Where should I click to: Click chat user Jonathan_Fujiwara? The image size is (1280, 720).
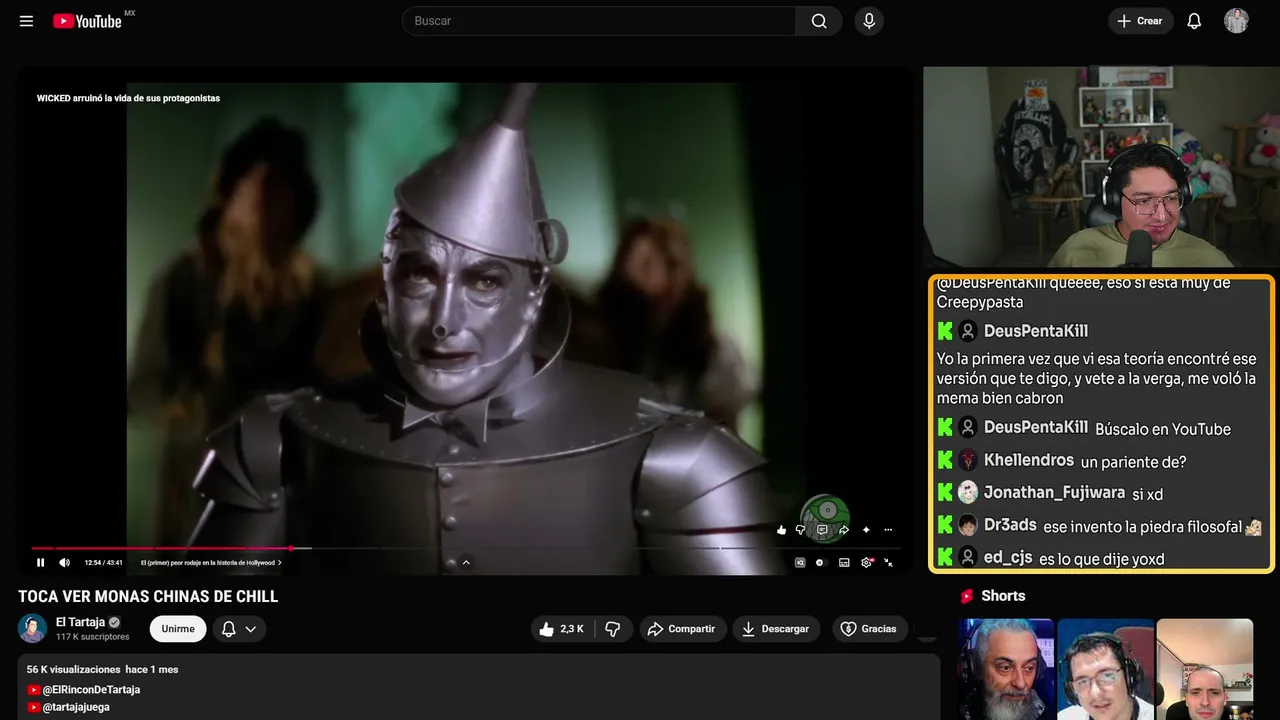click(1054, 492)
